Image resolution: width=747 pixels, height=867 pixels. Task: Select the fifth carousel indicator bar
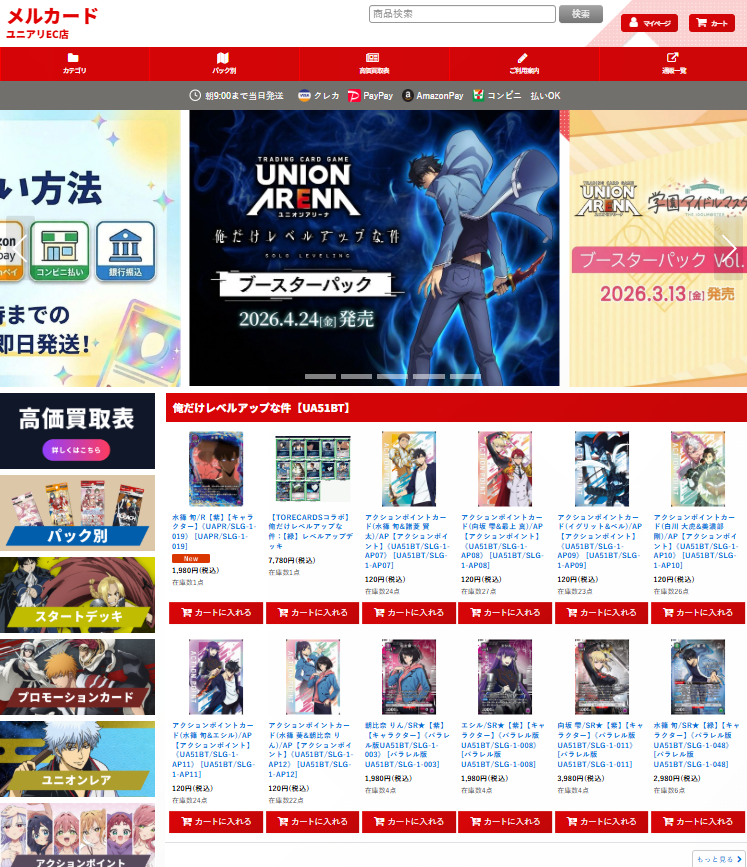click(x=465, y=376)
